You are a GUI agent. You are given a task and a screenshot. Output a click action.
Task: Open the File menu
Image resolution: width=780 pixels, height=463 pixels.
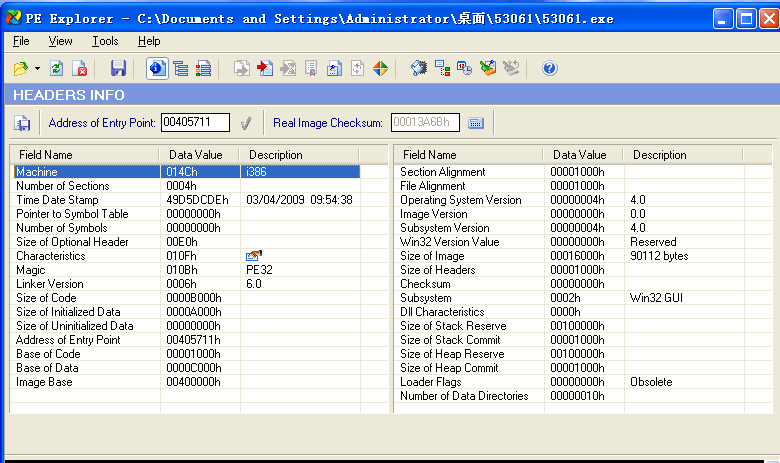click(21, 41)
